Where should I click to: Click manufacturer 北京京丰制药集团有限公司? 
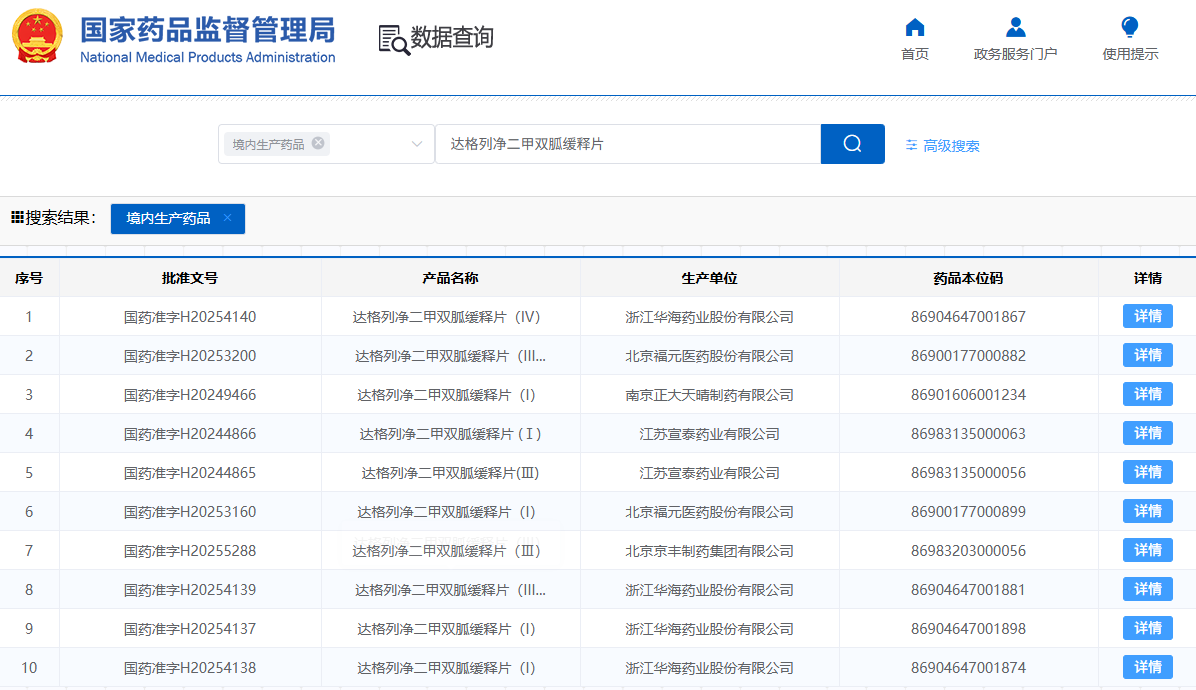point(709,551)
